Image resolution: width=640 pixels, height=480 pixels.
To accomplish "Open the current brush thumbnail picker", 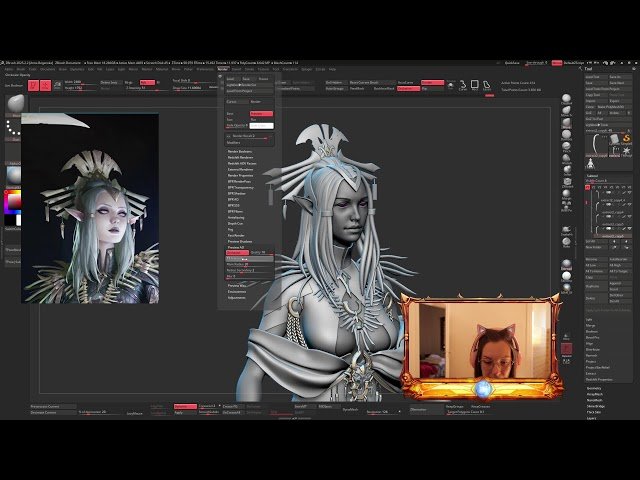I will click(16, 104).
